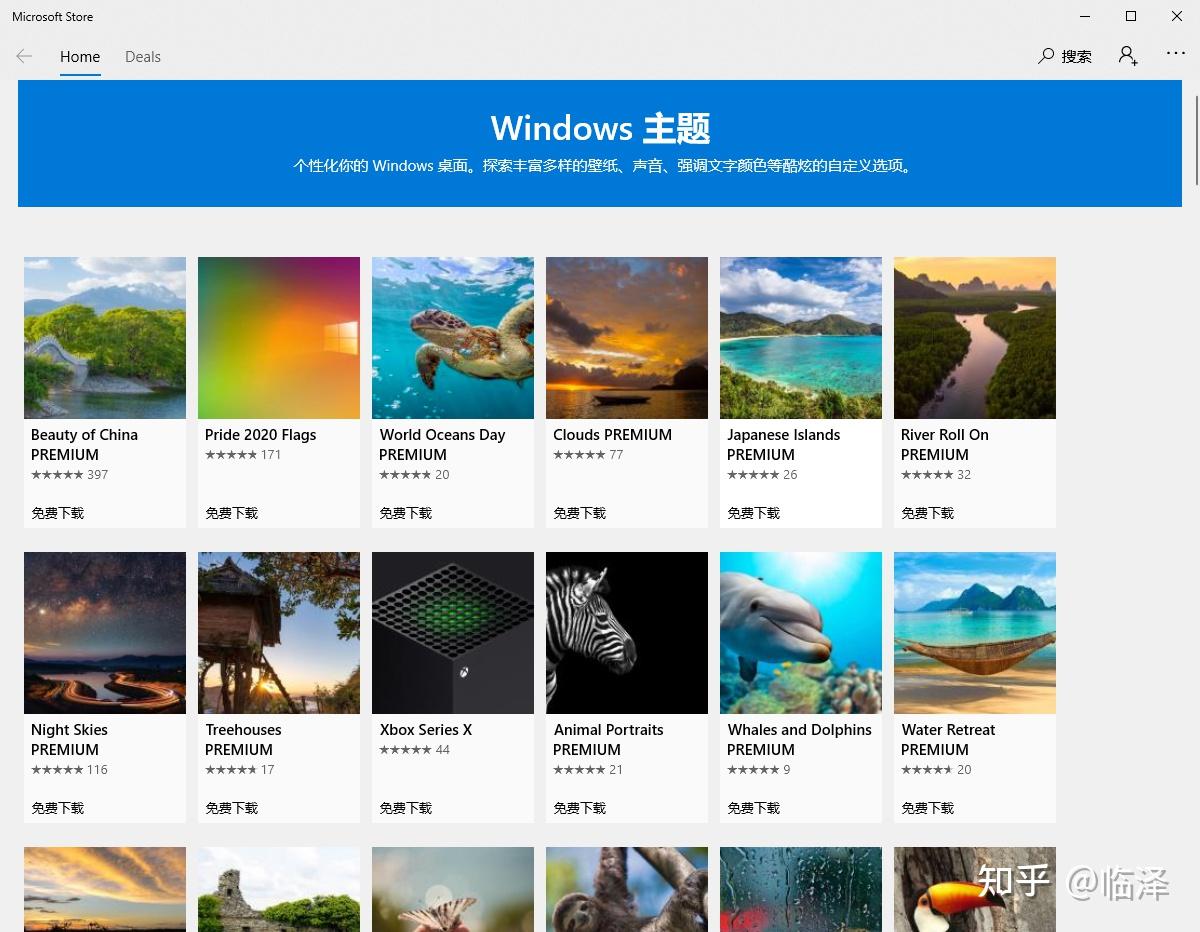Click 免费下载 under Night Skies

tap(58, 808)
